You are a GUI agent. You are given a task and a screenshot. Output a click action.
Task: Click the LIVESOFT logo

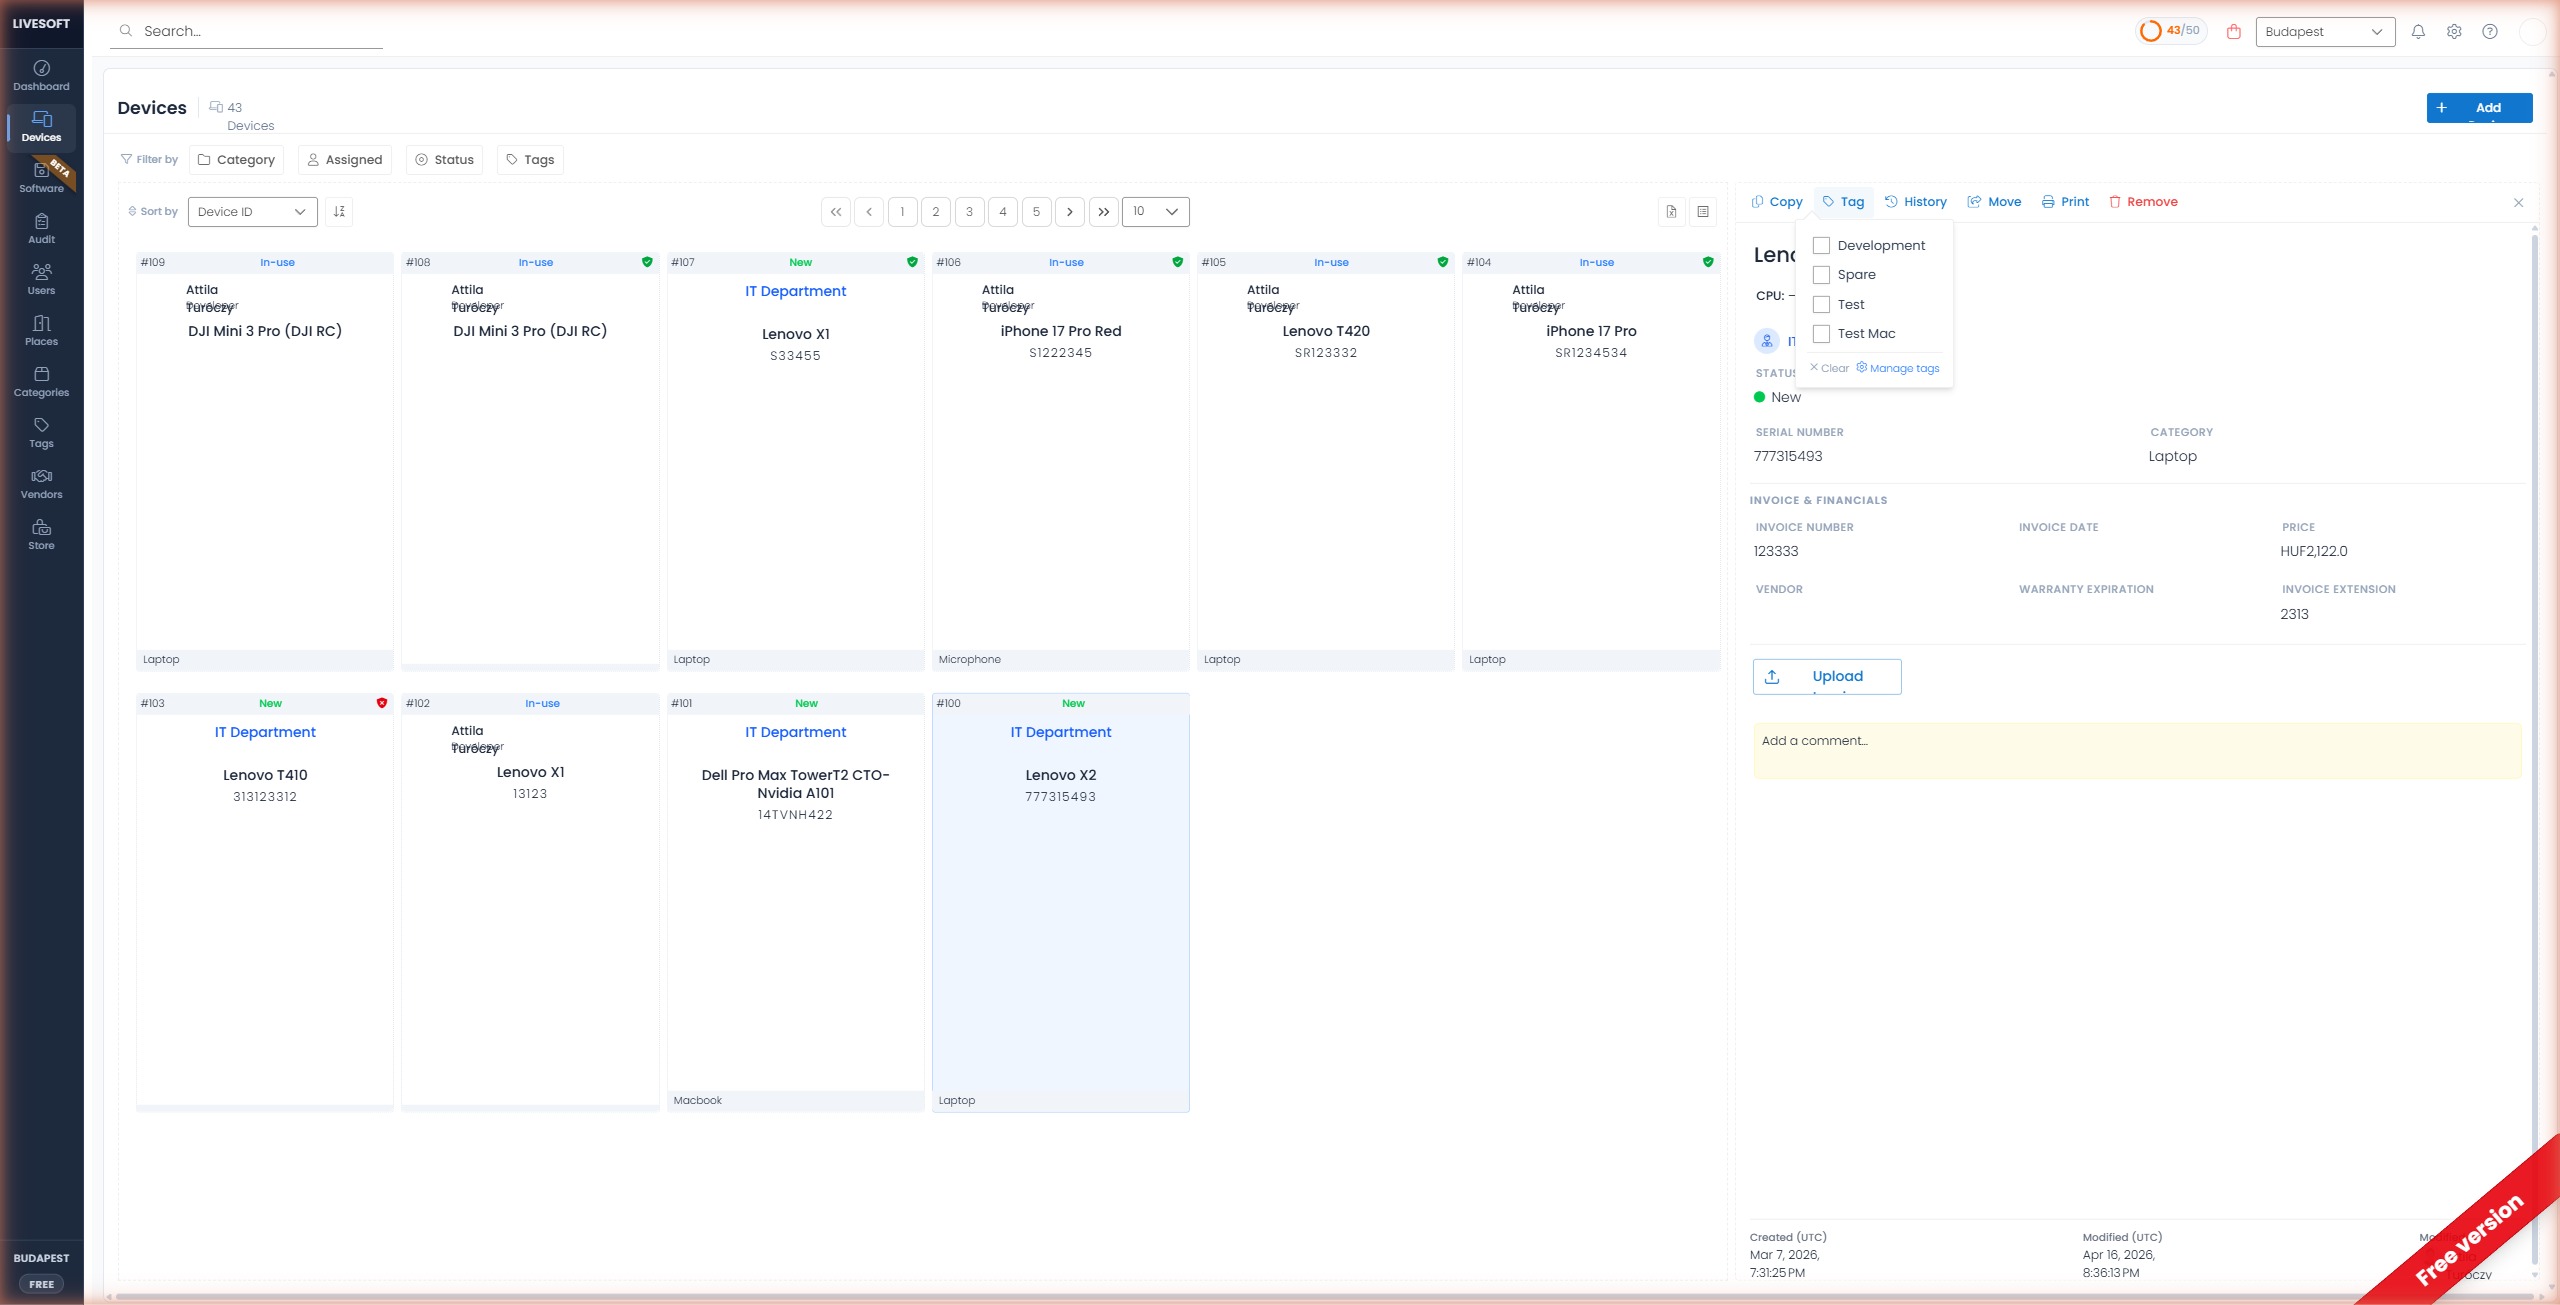coord(41,24)
